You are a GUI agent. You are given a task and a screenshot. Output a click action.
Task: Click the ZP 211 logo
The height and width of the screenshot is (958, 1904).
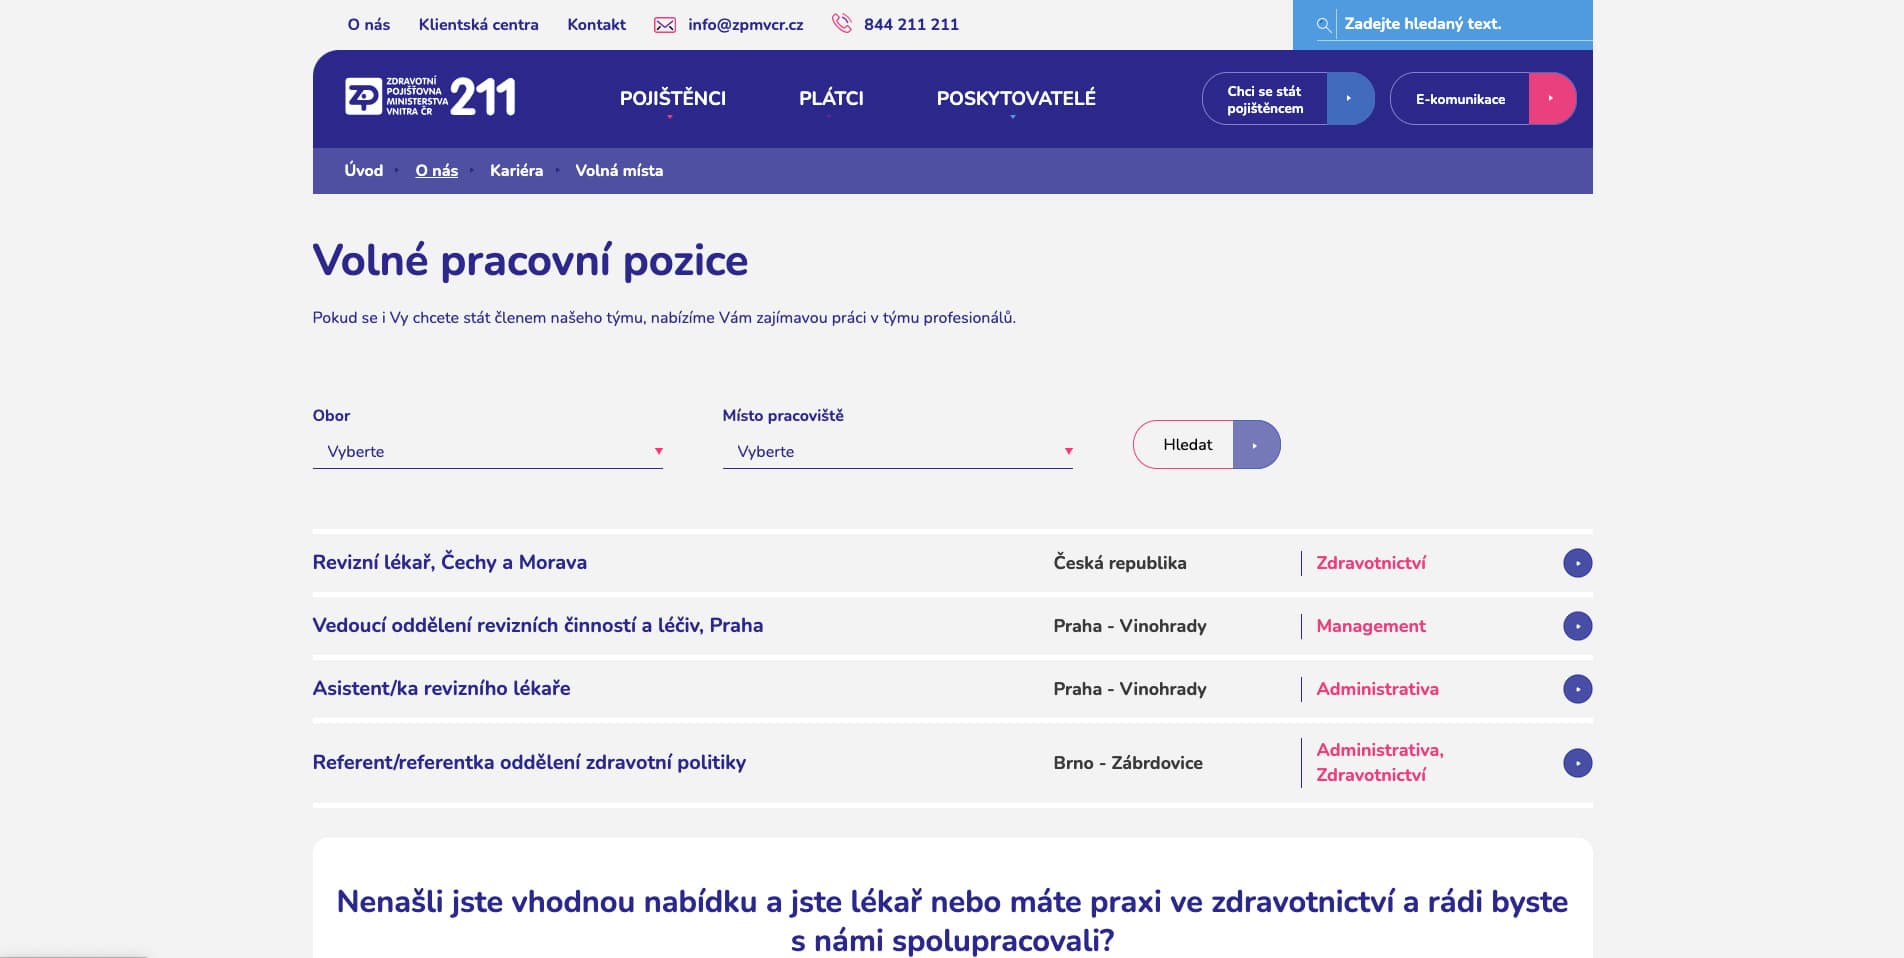430,97
